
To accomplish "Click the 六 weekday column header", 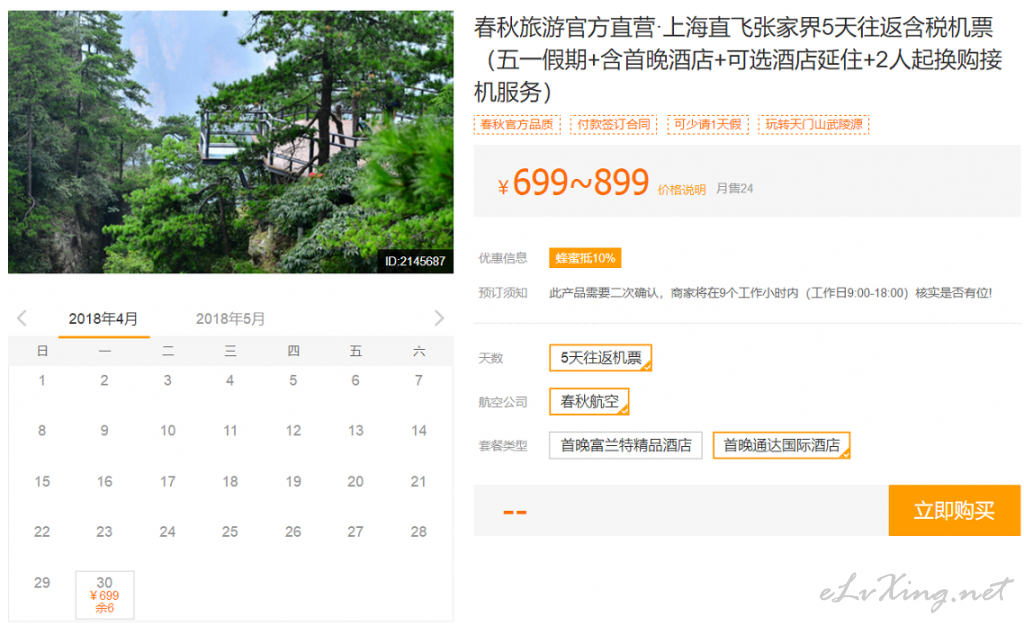I will pyautogui.click(x=419, y=351).
